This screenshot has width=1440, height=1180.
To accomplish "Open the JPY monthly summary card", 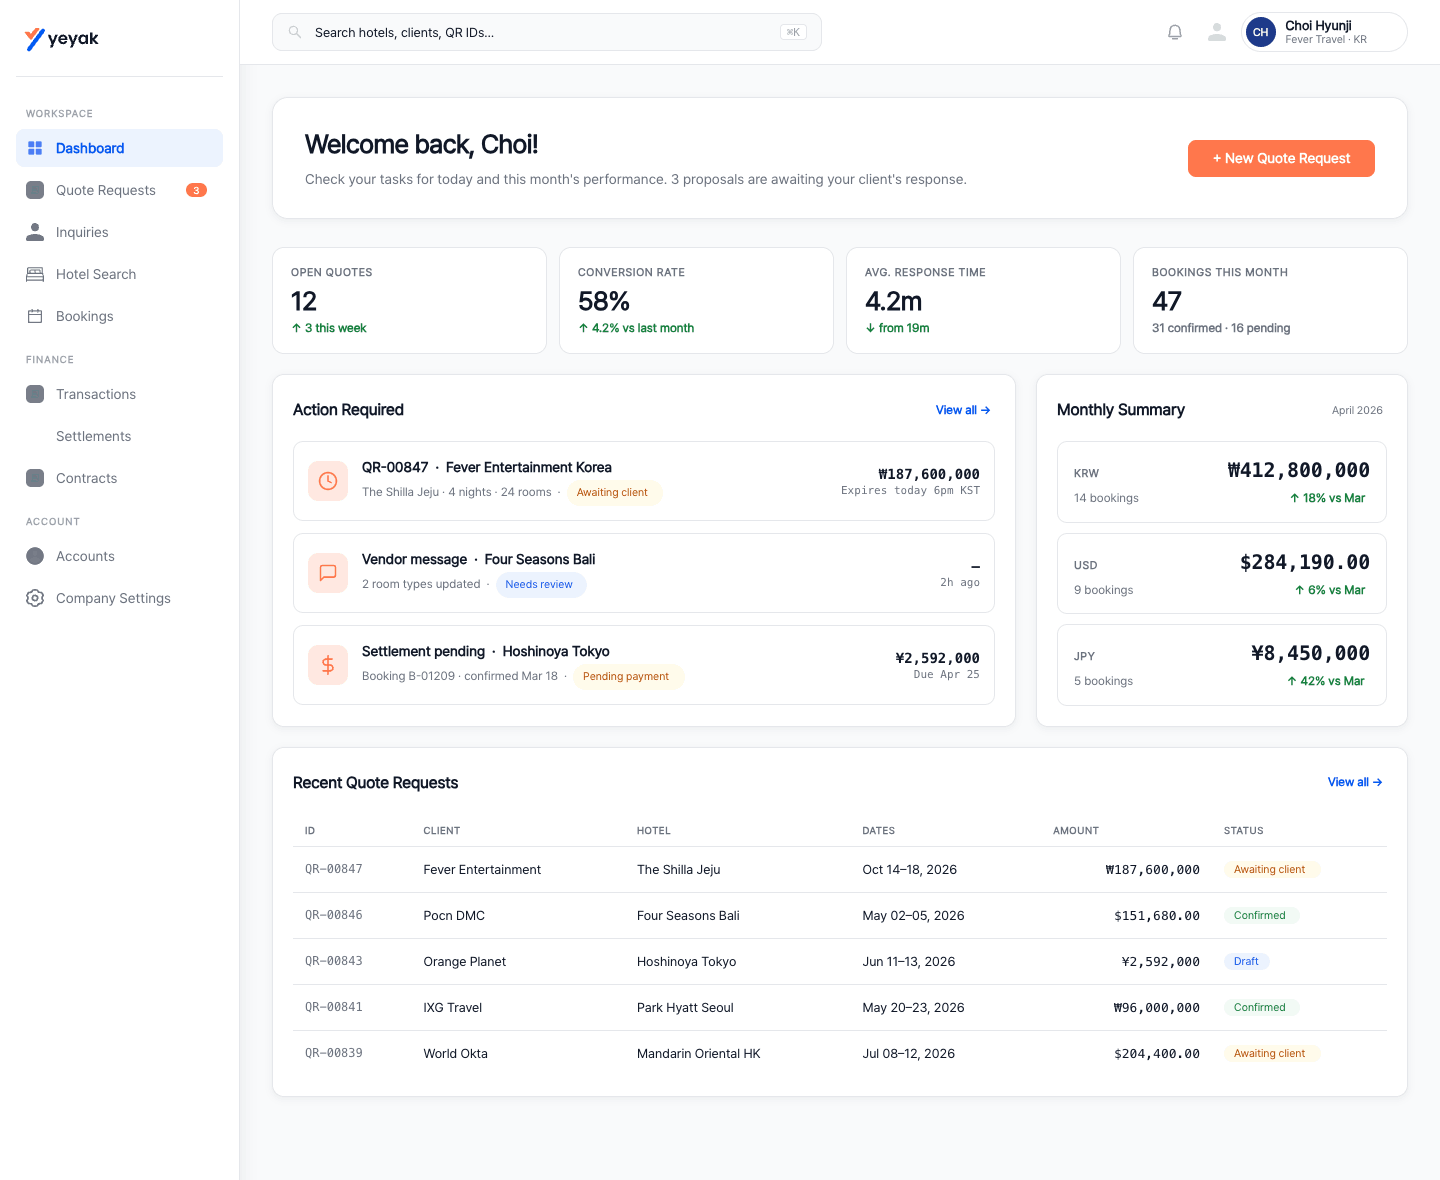I will click(x=1222, y=665).
